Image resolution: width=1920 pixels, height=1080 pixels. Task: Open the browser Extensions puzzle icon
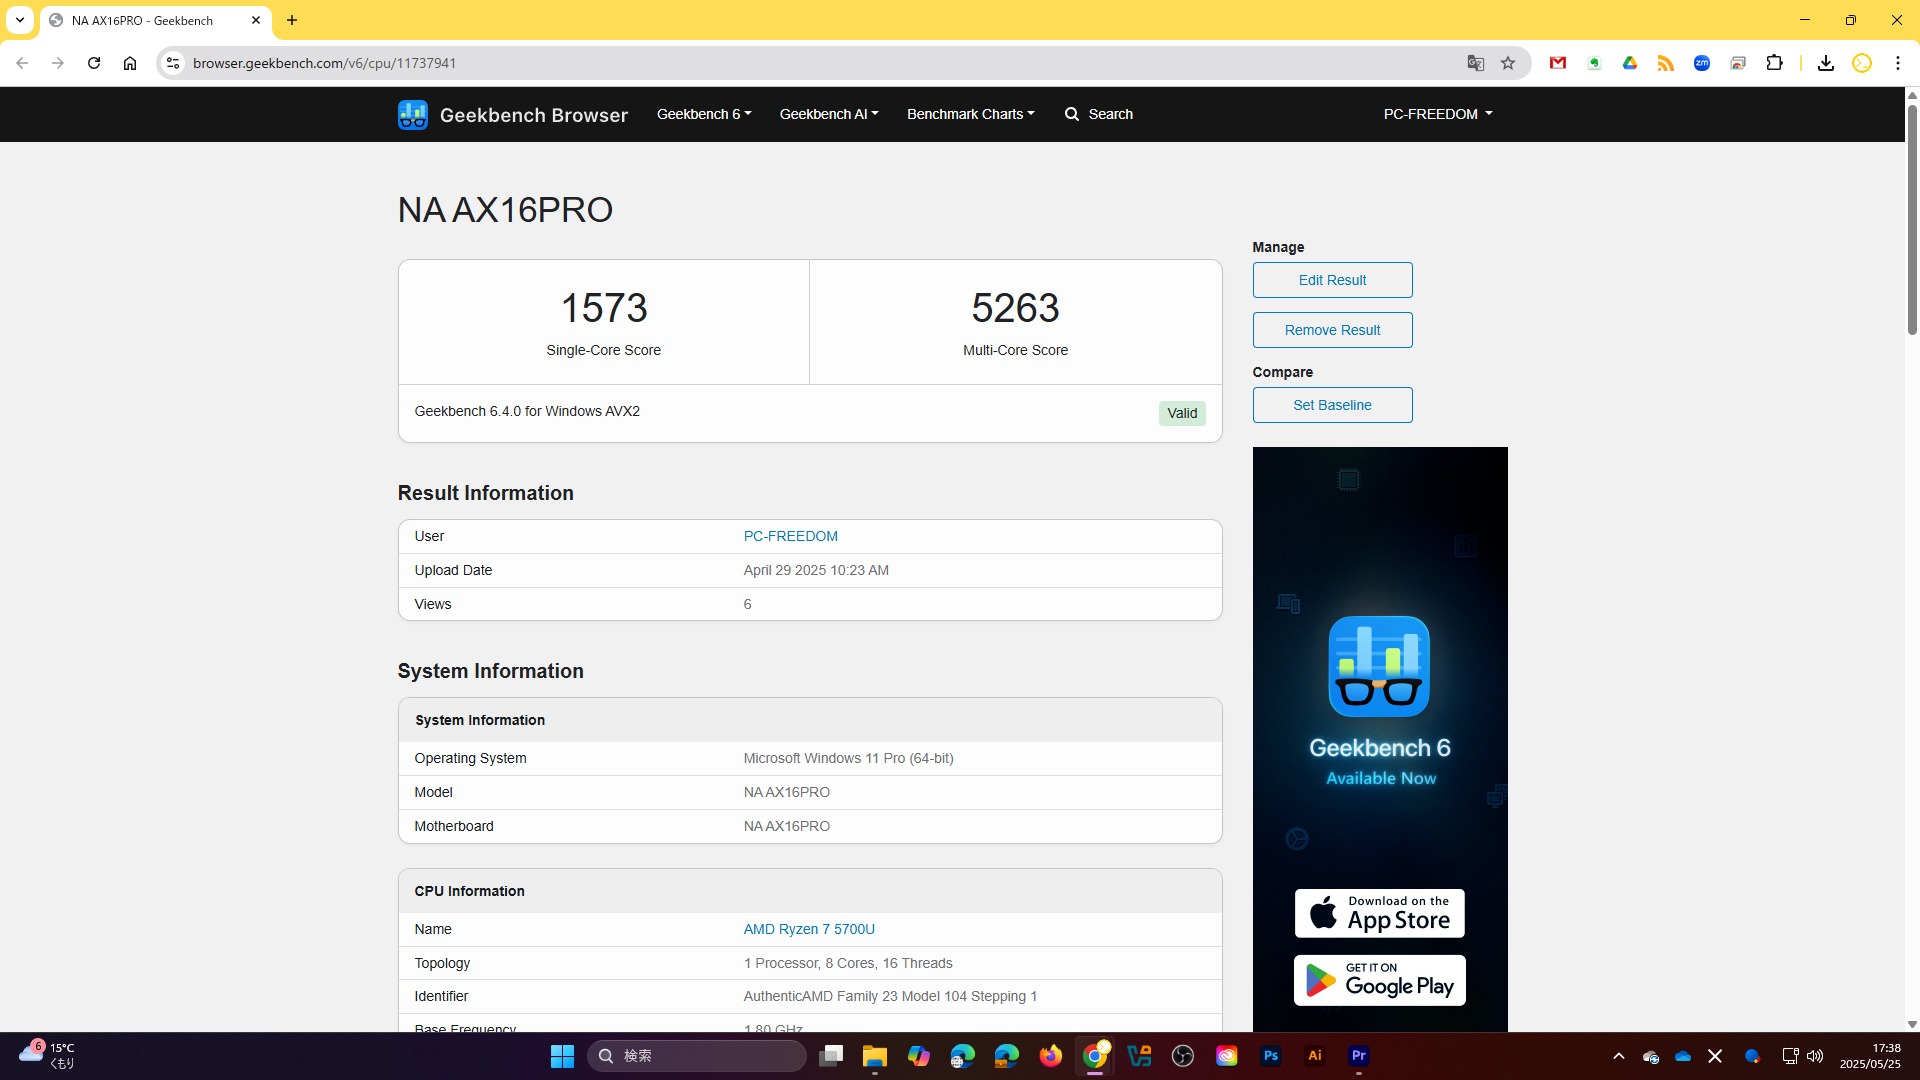(1774, 63)
